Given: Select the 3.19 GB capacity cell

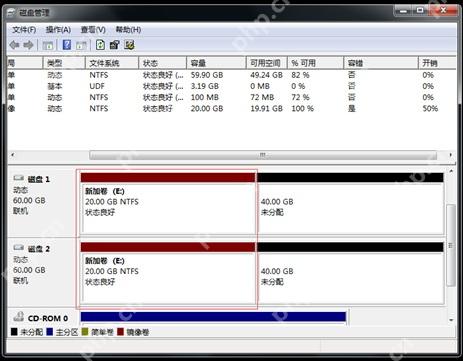Looking at the screenshot, I should tap(205, 86).
